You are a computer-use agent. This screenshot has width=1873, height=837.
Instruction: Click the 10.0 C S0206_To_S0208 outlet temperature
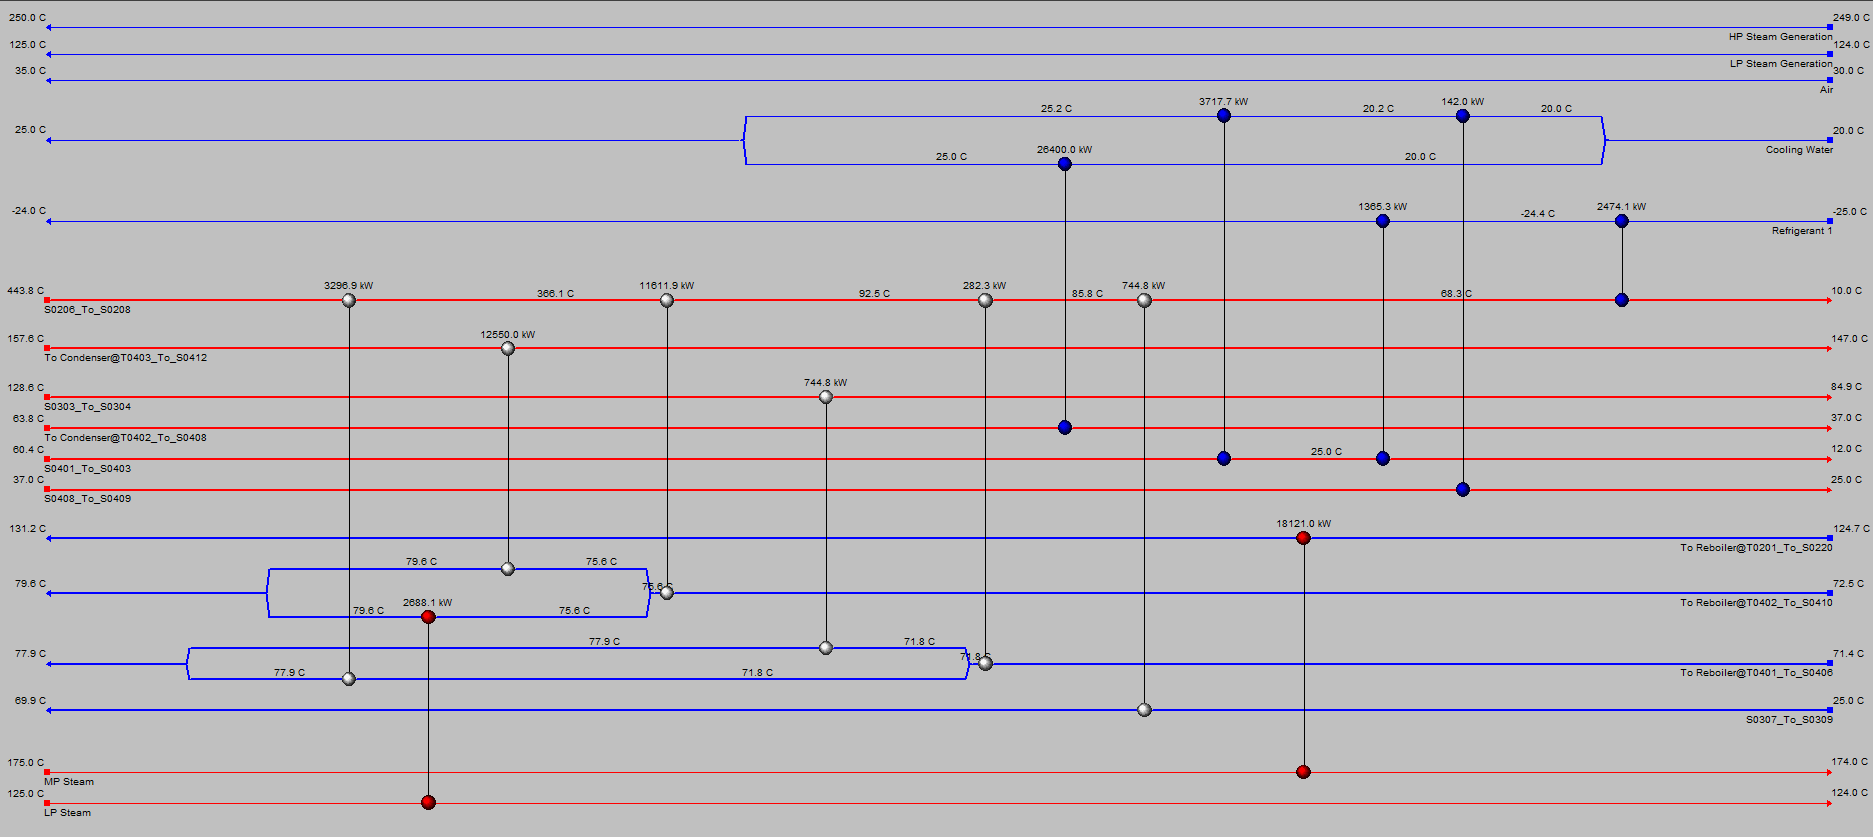pyautogui.click(x=1846, y=291)
